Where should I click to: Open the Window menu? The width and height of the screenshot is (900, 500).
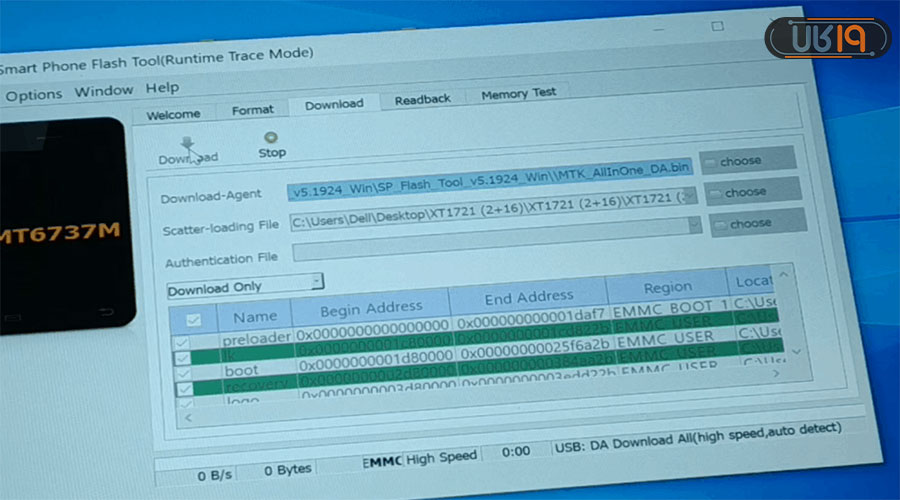(103, 91)
